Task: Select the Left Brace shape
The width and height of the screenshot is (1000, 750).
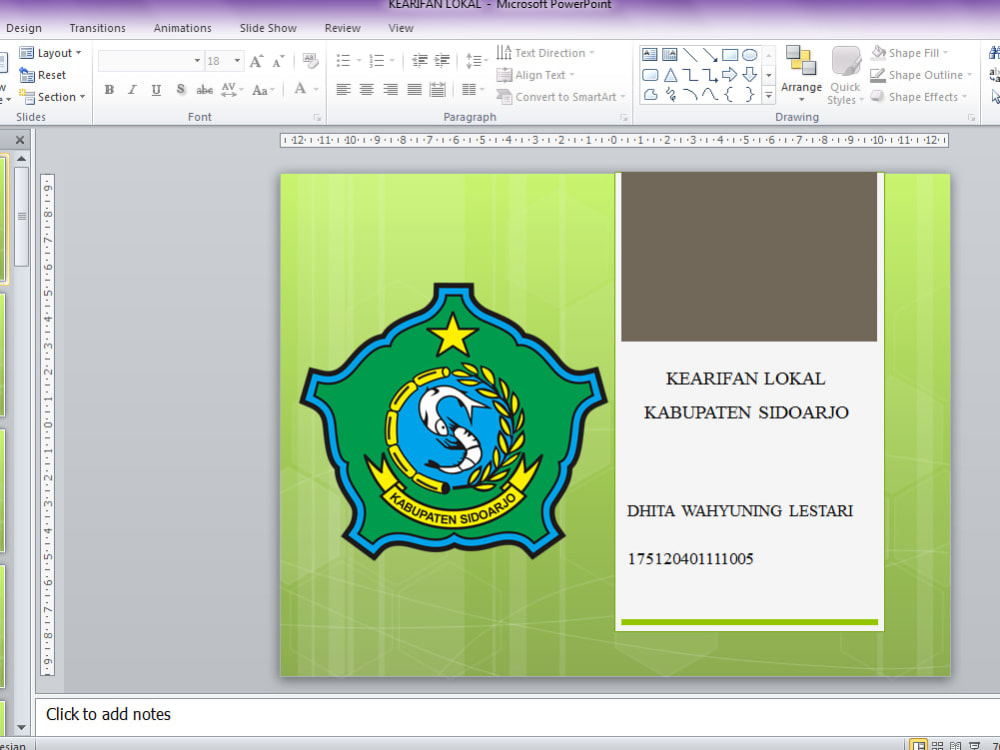Action: tap(730, 95)
